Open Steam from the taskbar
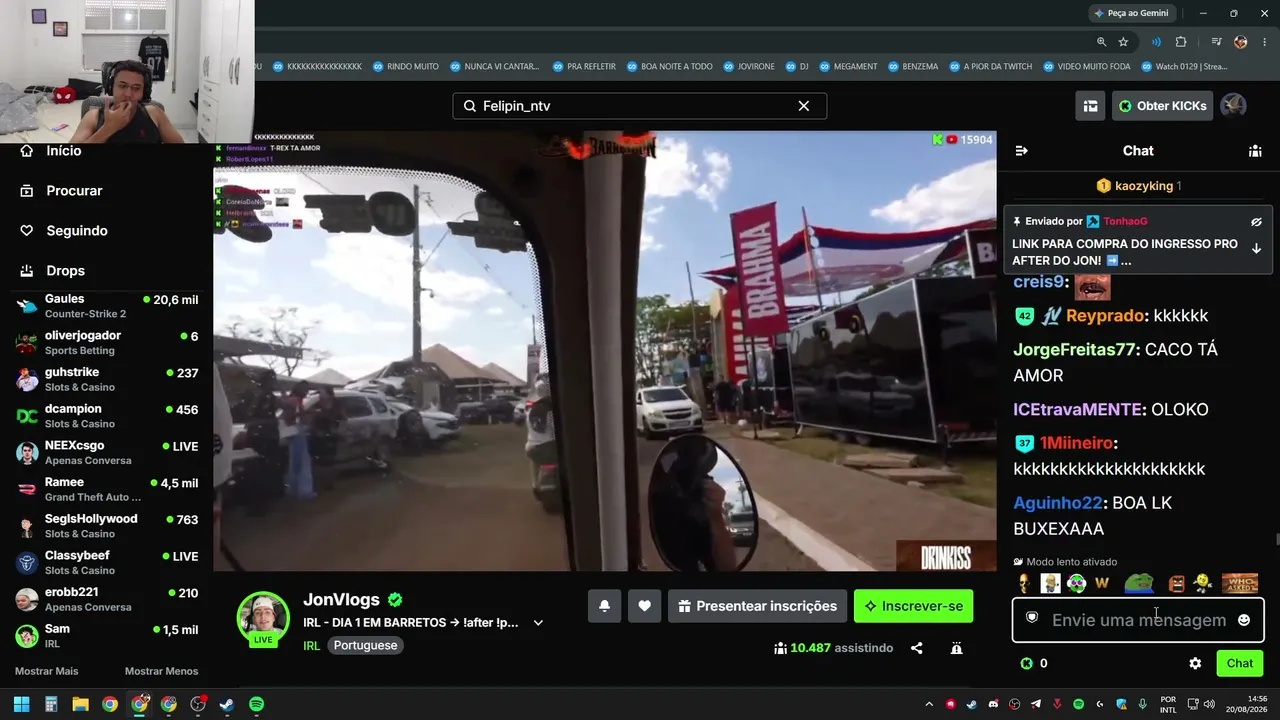The height and width of the screenshot is (720, 1280). click(x=227, y=704)
